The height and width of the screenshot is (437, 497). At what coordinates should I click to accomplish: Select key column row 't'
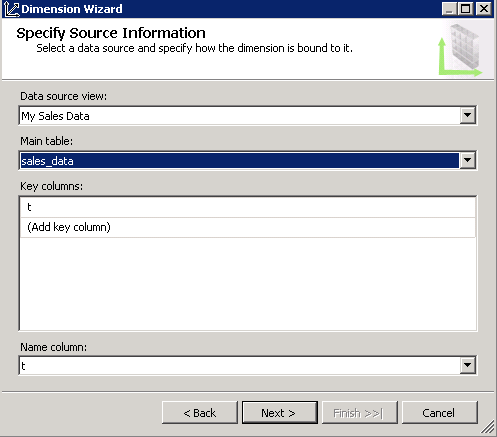click(x=248, y=207)
